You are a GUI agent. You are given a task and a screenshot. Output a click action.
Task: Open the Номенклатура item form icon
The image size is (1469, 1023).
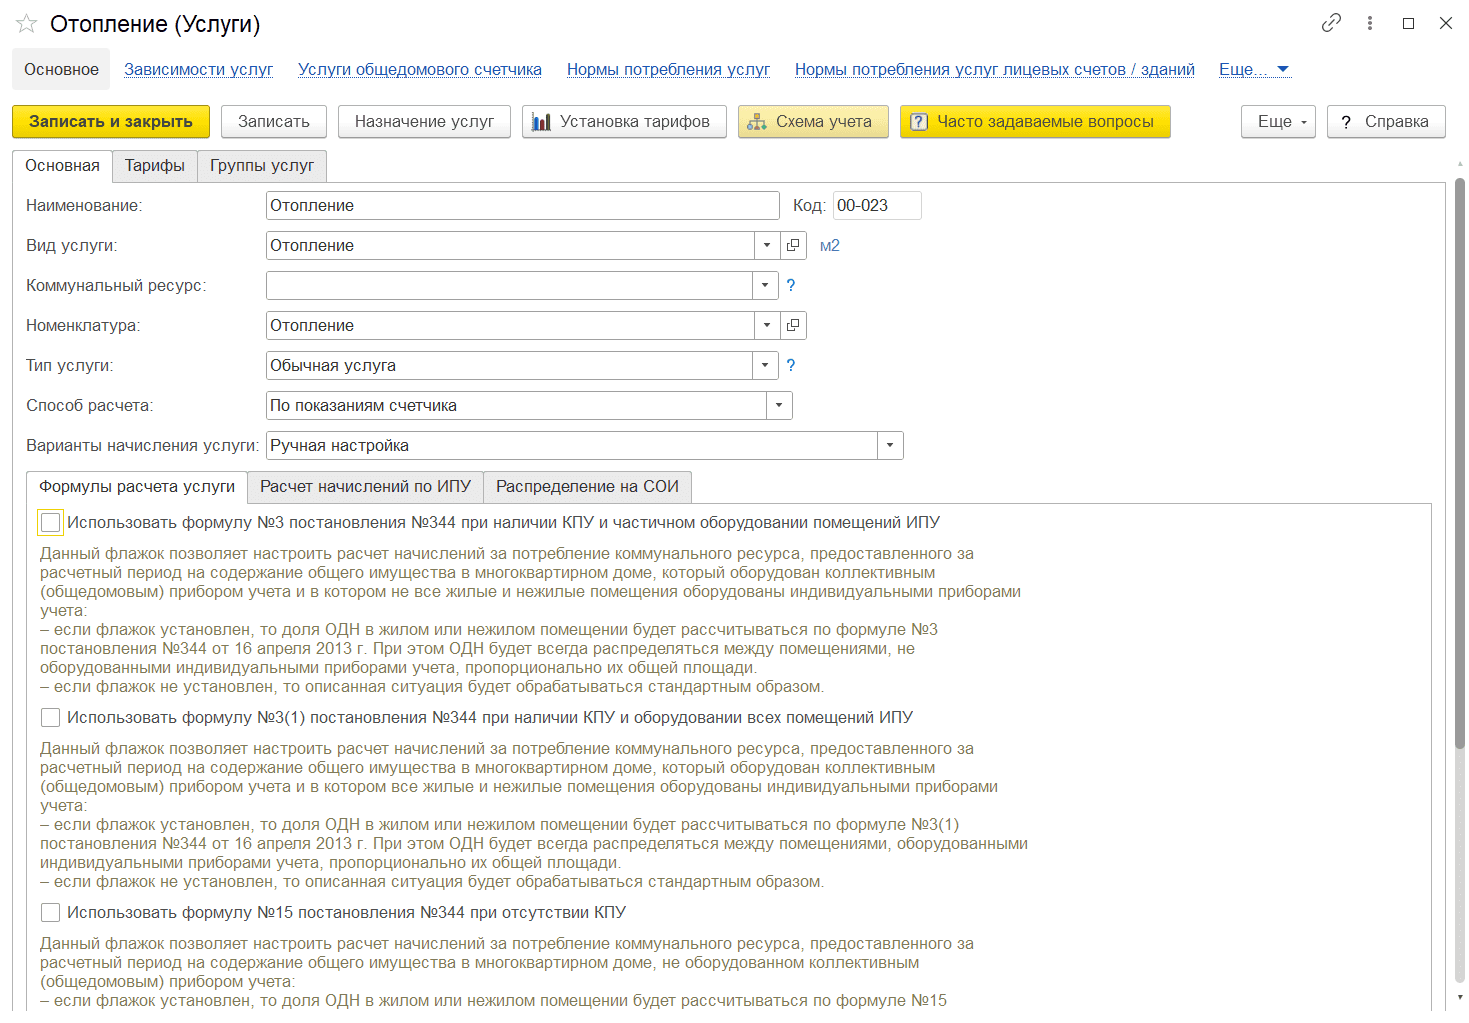click(x=793, y=325)
